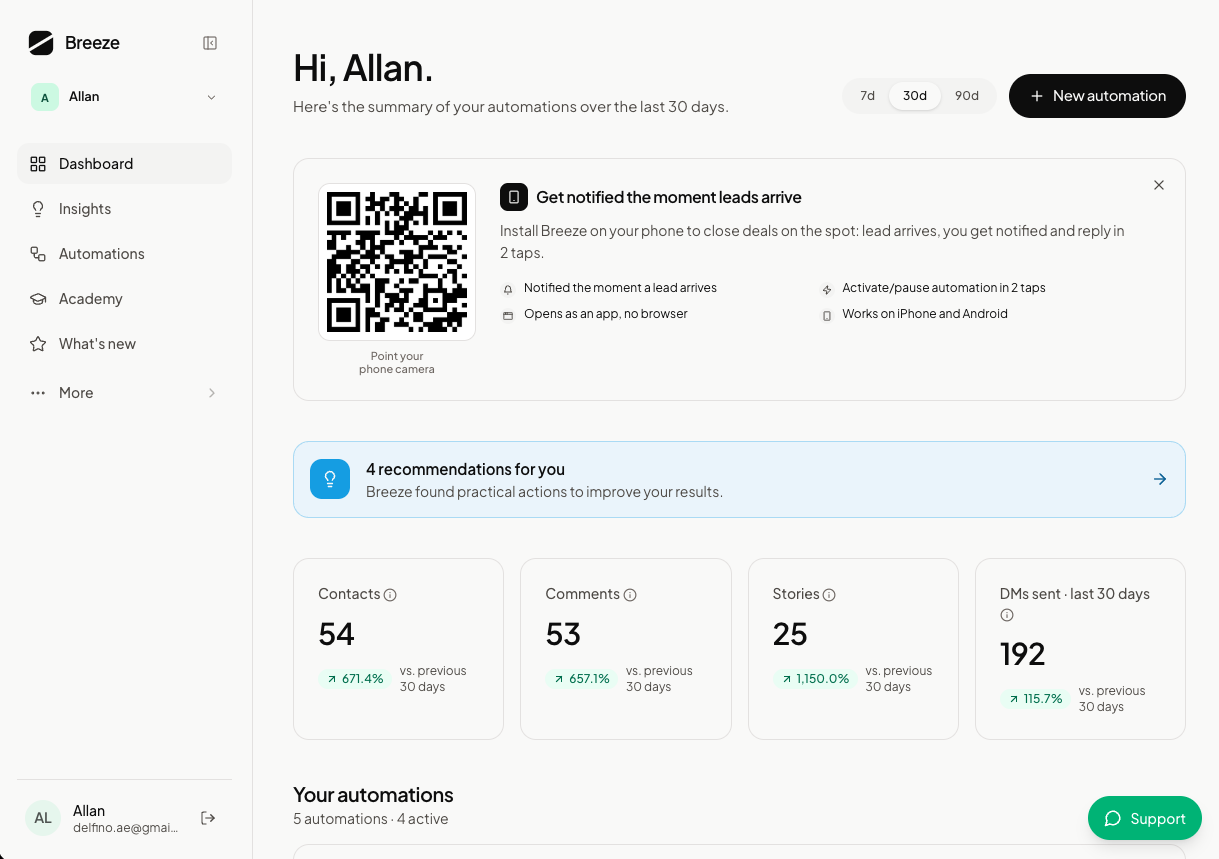Screen dimensions: 1219x859
Task: Click the Academy graduation cap icon
Action: [x=38, y=299]
